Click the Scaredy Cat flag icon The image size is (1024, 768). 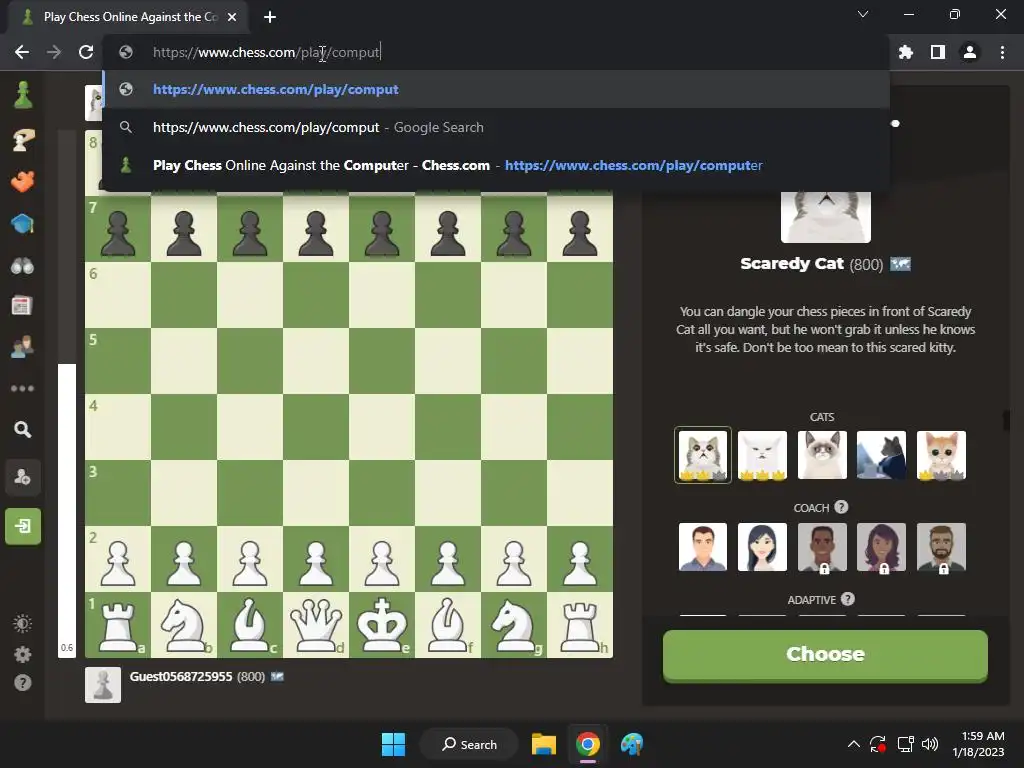click(901, 264)
